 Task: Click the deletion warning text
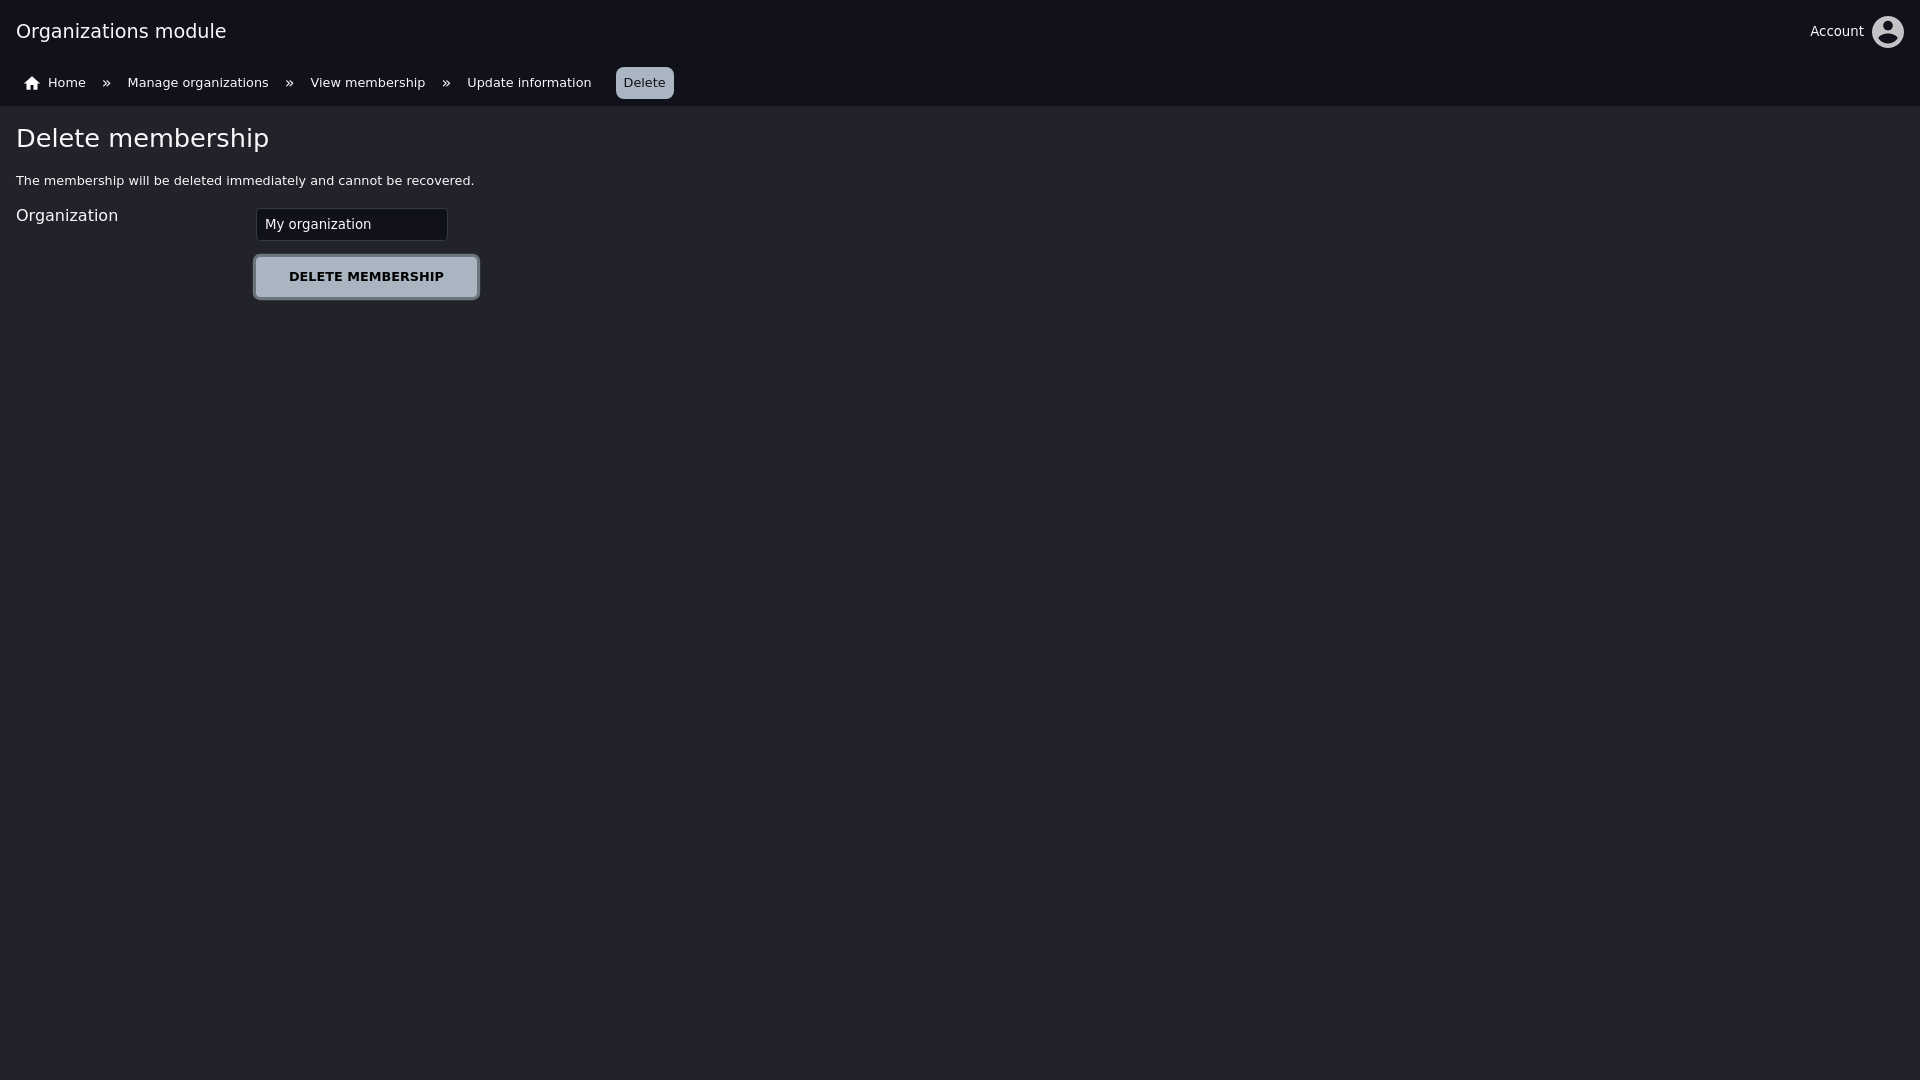click(245, 181)
